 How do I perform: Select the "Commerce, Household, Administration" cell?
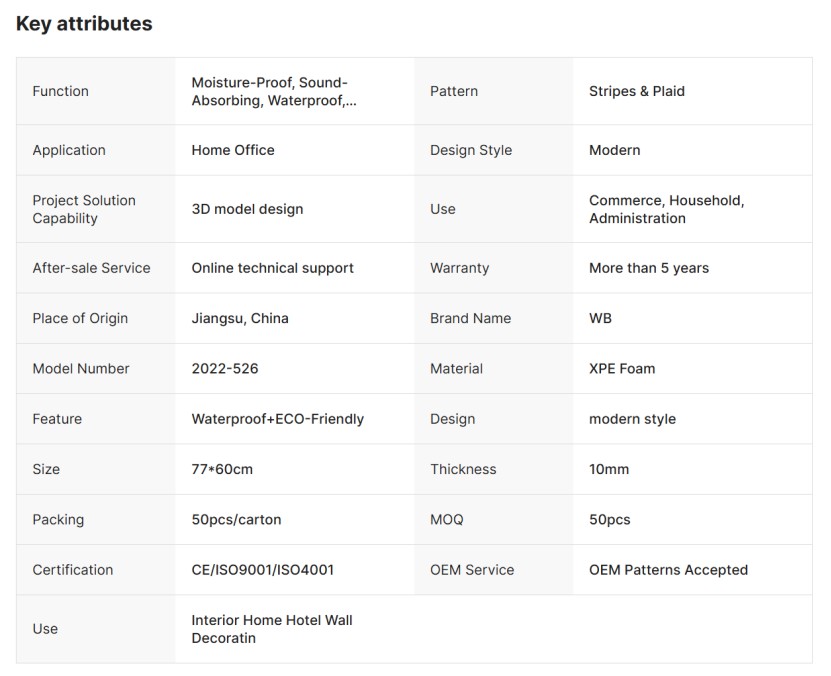coord(666,209)
